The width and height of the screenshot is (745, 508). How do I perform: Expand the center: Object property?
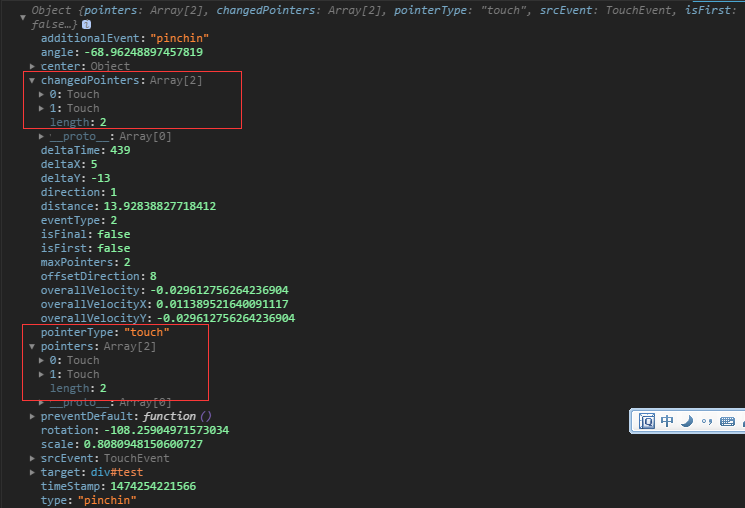[33, 66]
